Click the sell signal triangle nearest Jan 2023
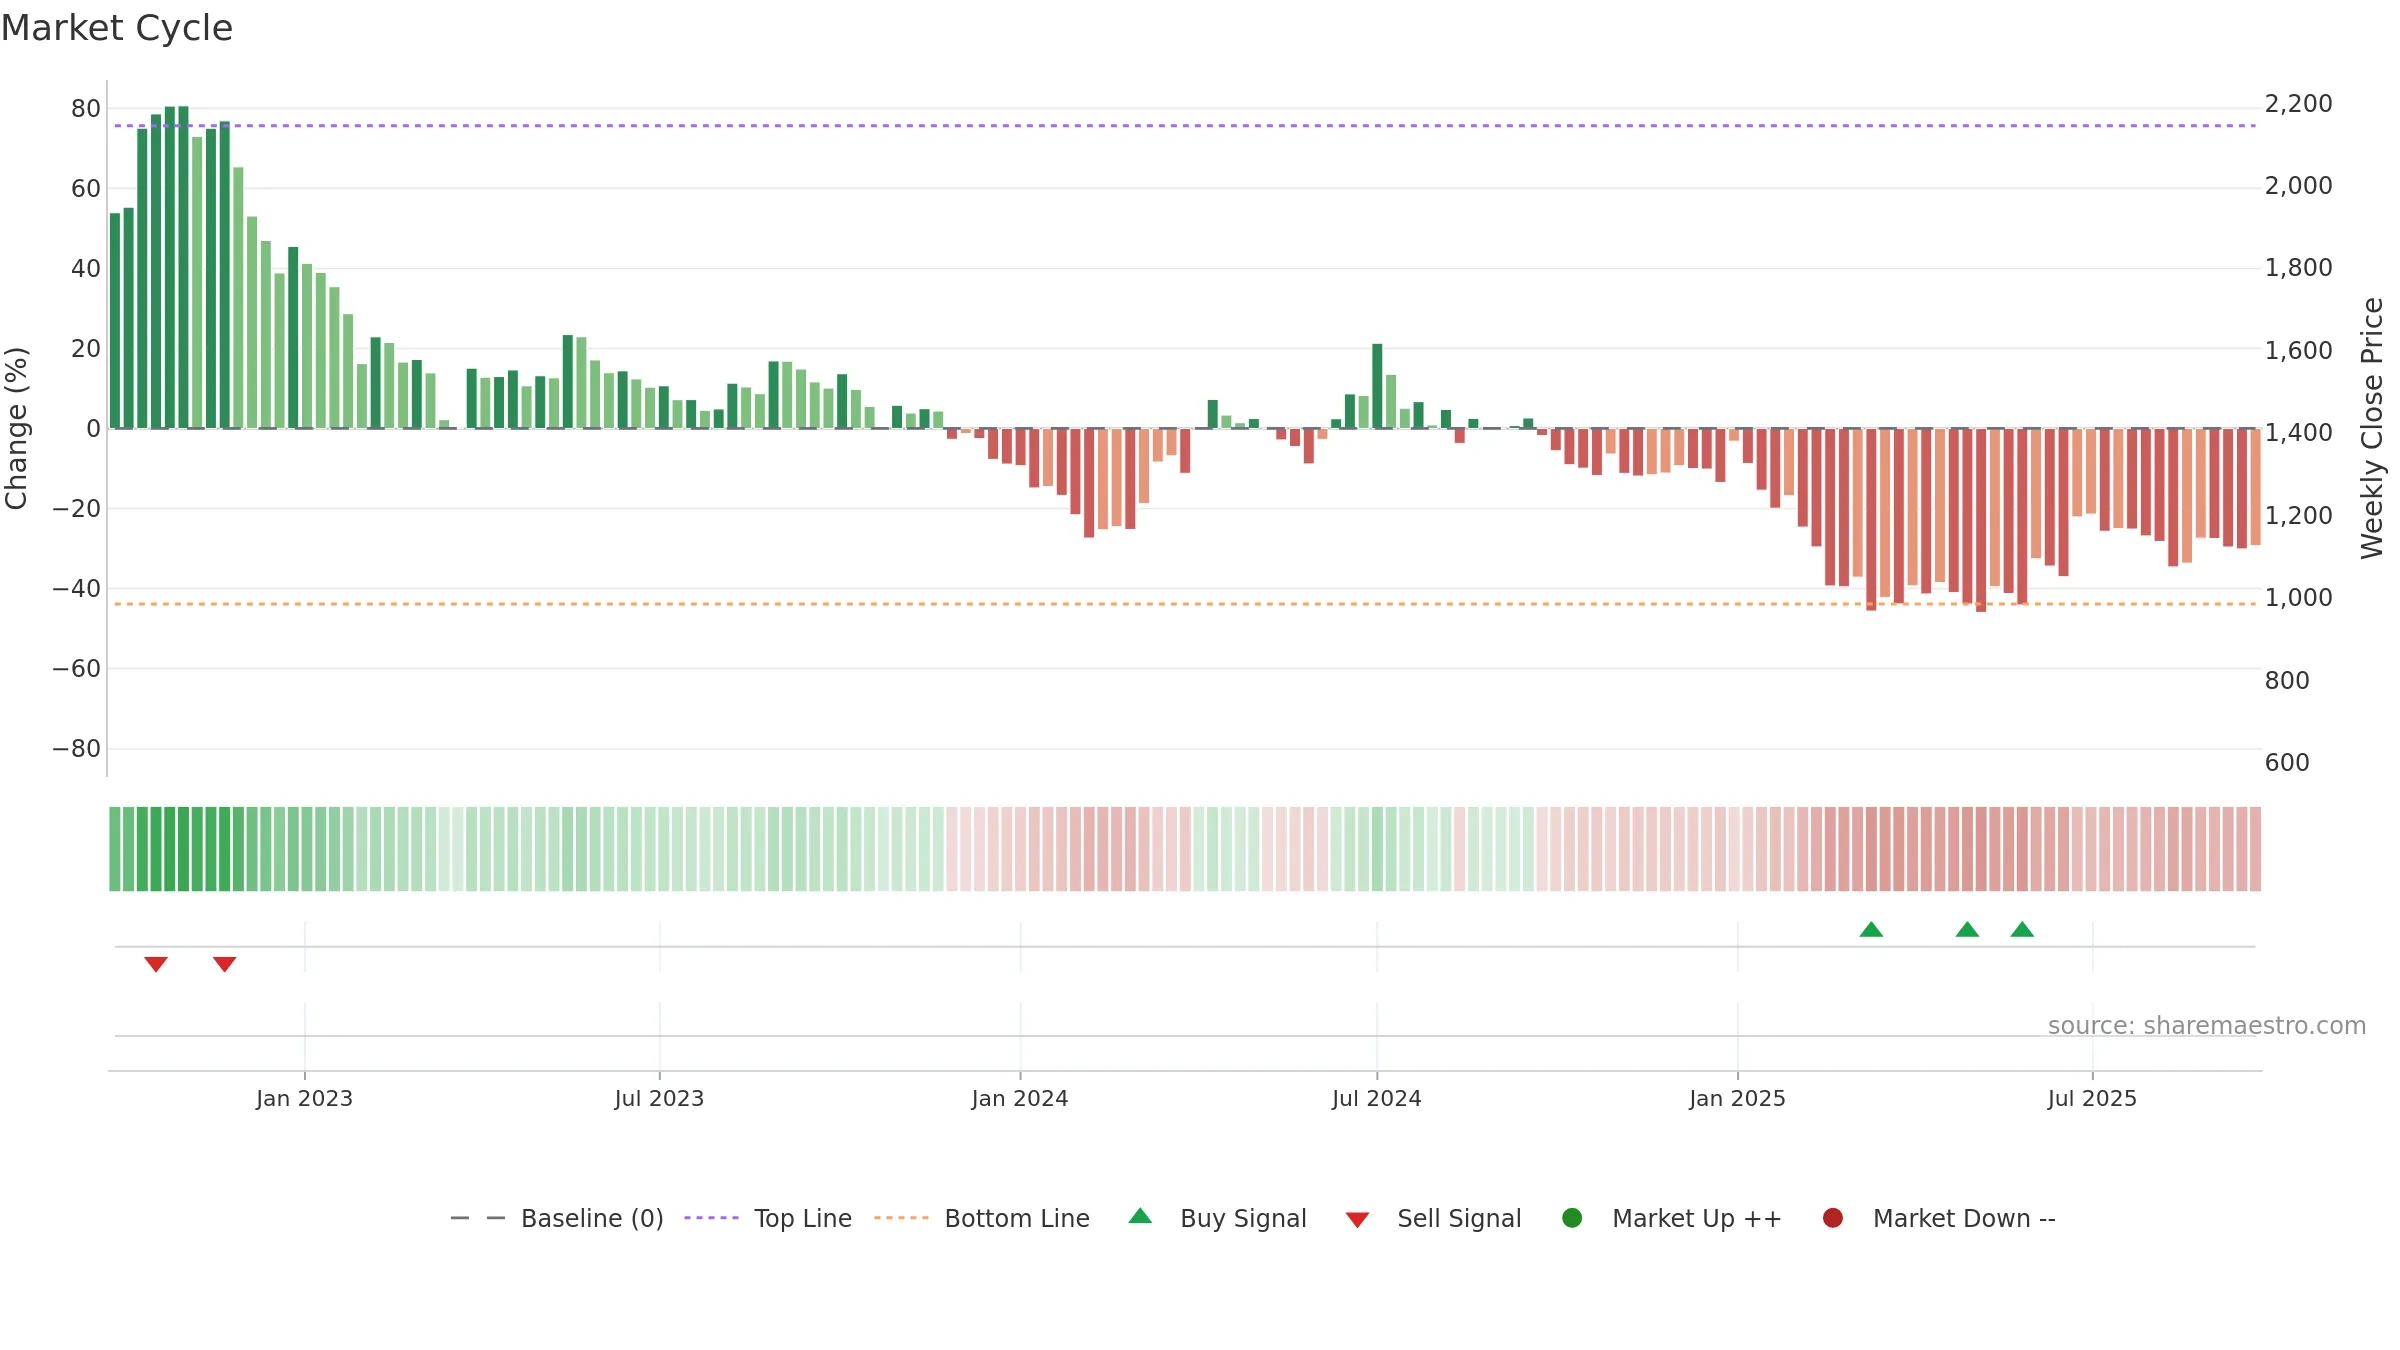Viewport: 2400px width, 1350px height. click(225, 964)
